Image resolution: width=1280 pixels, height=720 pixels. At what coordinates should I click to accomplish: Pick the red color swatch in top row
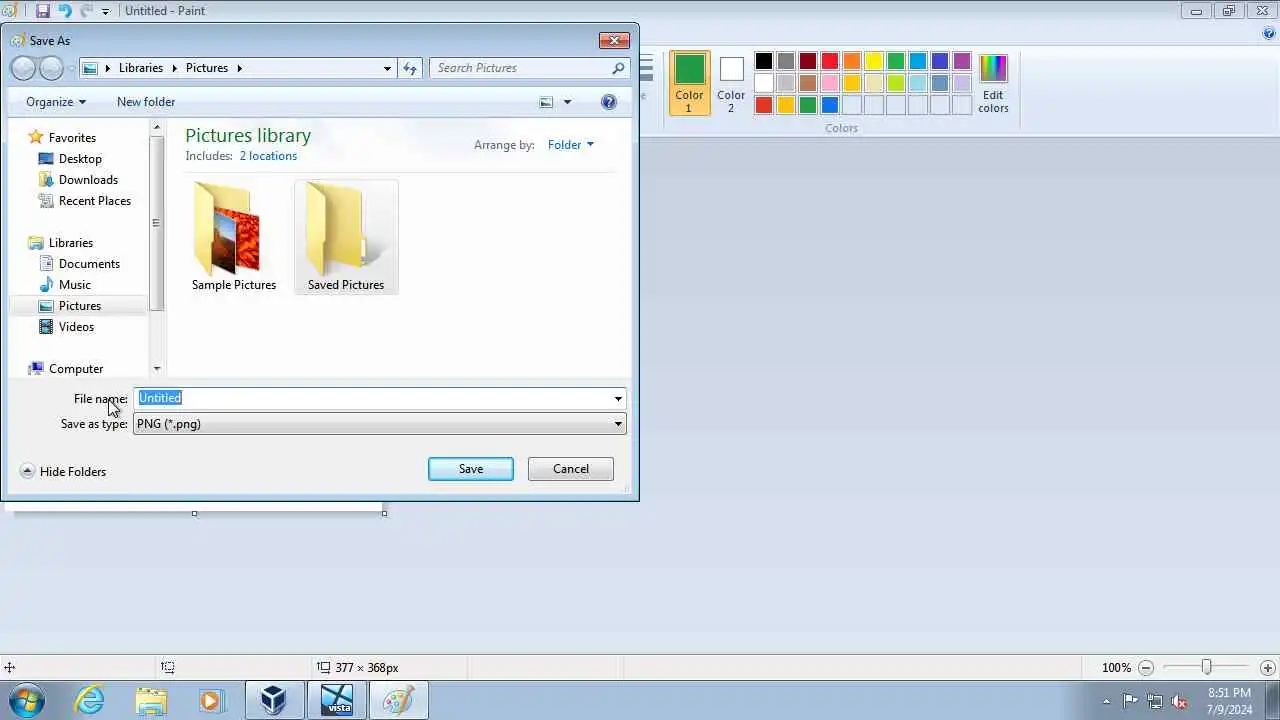click(x=830, y=61)
